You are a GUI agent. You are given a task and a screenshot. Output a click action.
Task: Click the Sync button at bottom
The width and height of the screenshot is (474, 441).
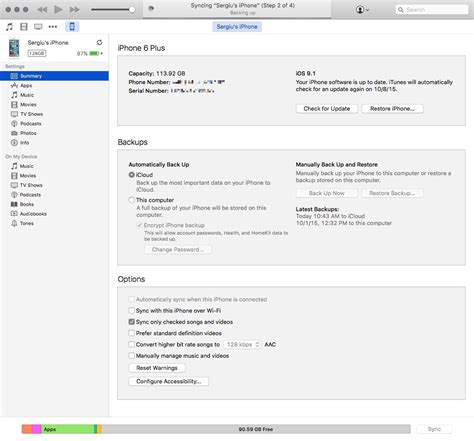point(434,429)
